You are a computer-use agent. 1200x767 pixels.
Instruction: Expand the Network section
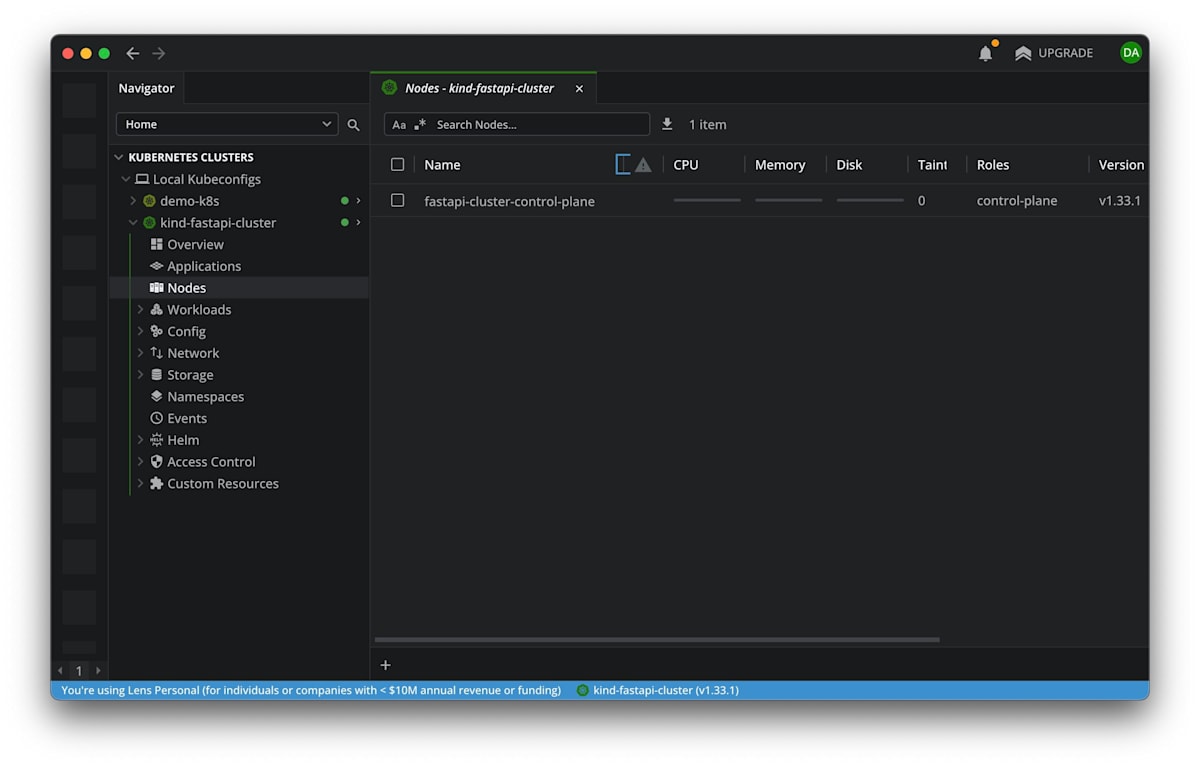(140, 353)
